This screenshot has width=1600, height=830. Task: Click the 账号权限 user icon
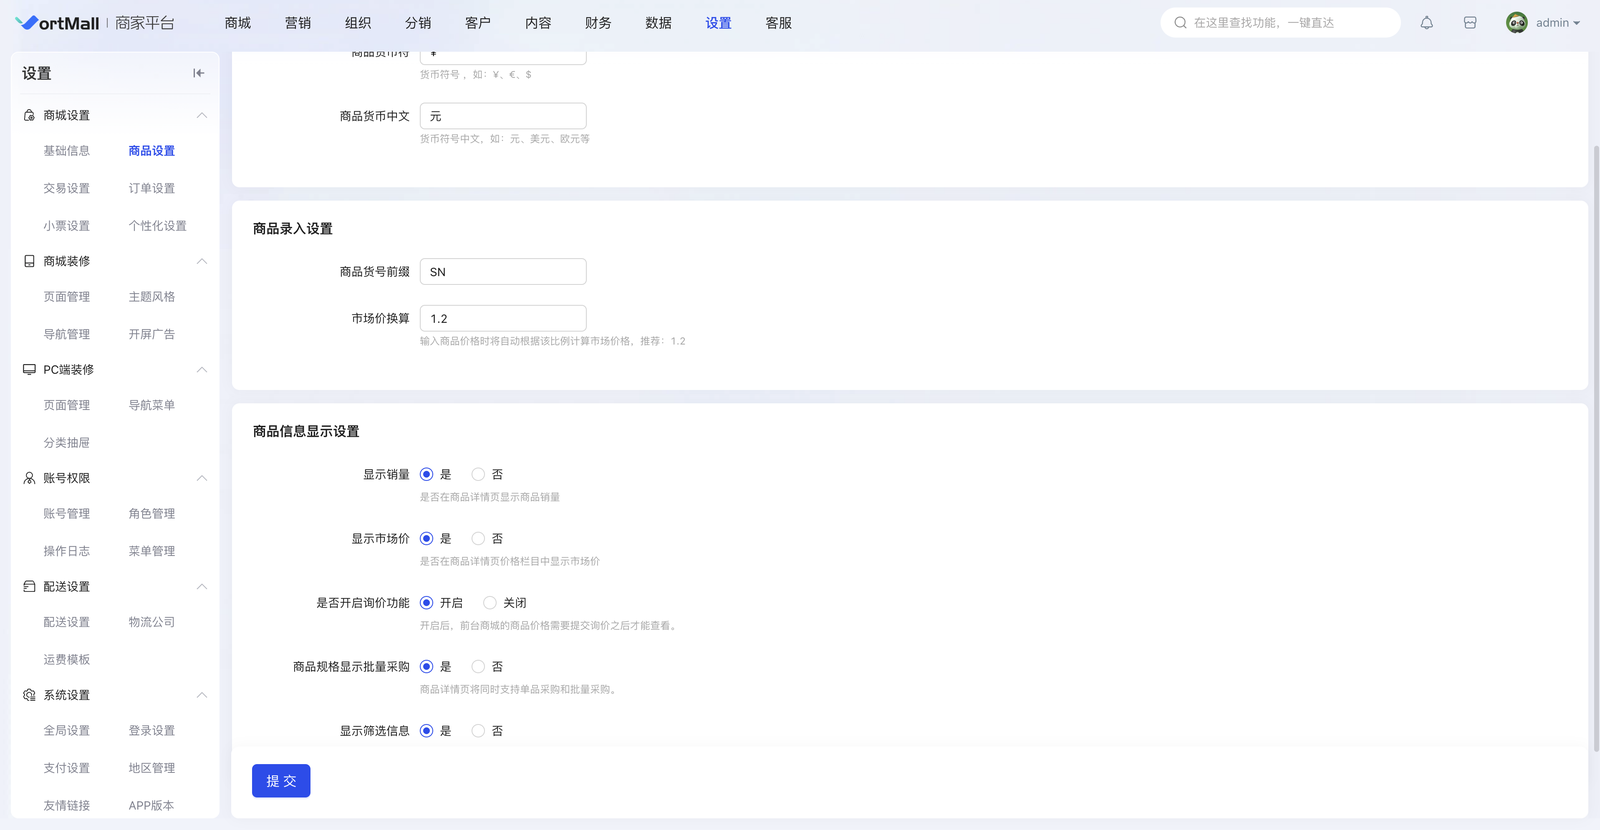point(29,478)
